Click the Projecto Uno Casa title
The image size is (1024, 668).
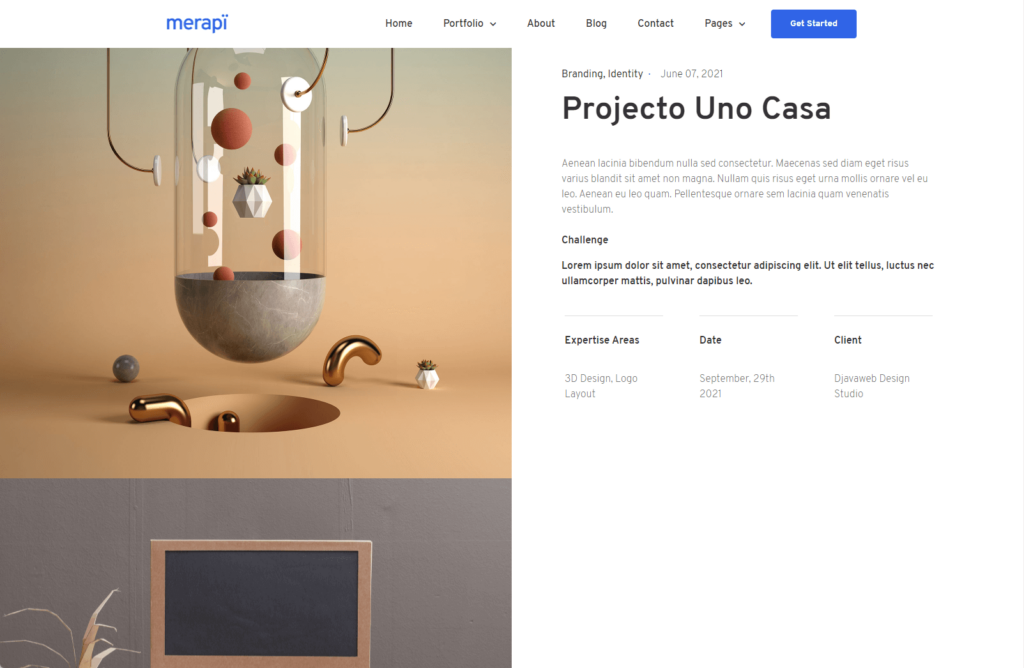point(696,108)
